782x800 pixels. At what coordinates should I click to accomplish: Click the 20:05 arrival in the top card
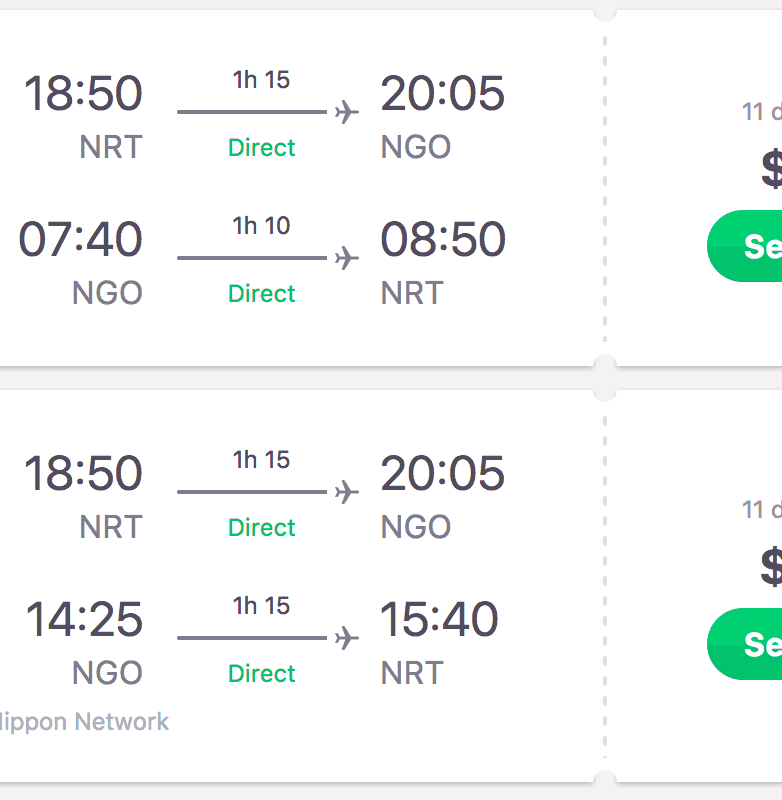[x=442, y=94]
